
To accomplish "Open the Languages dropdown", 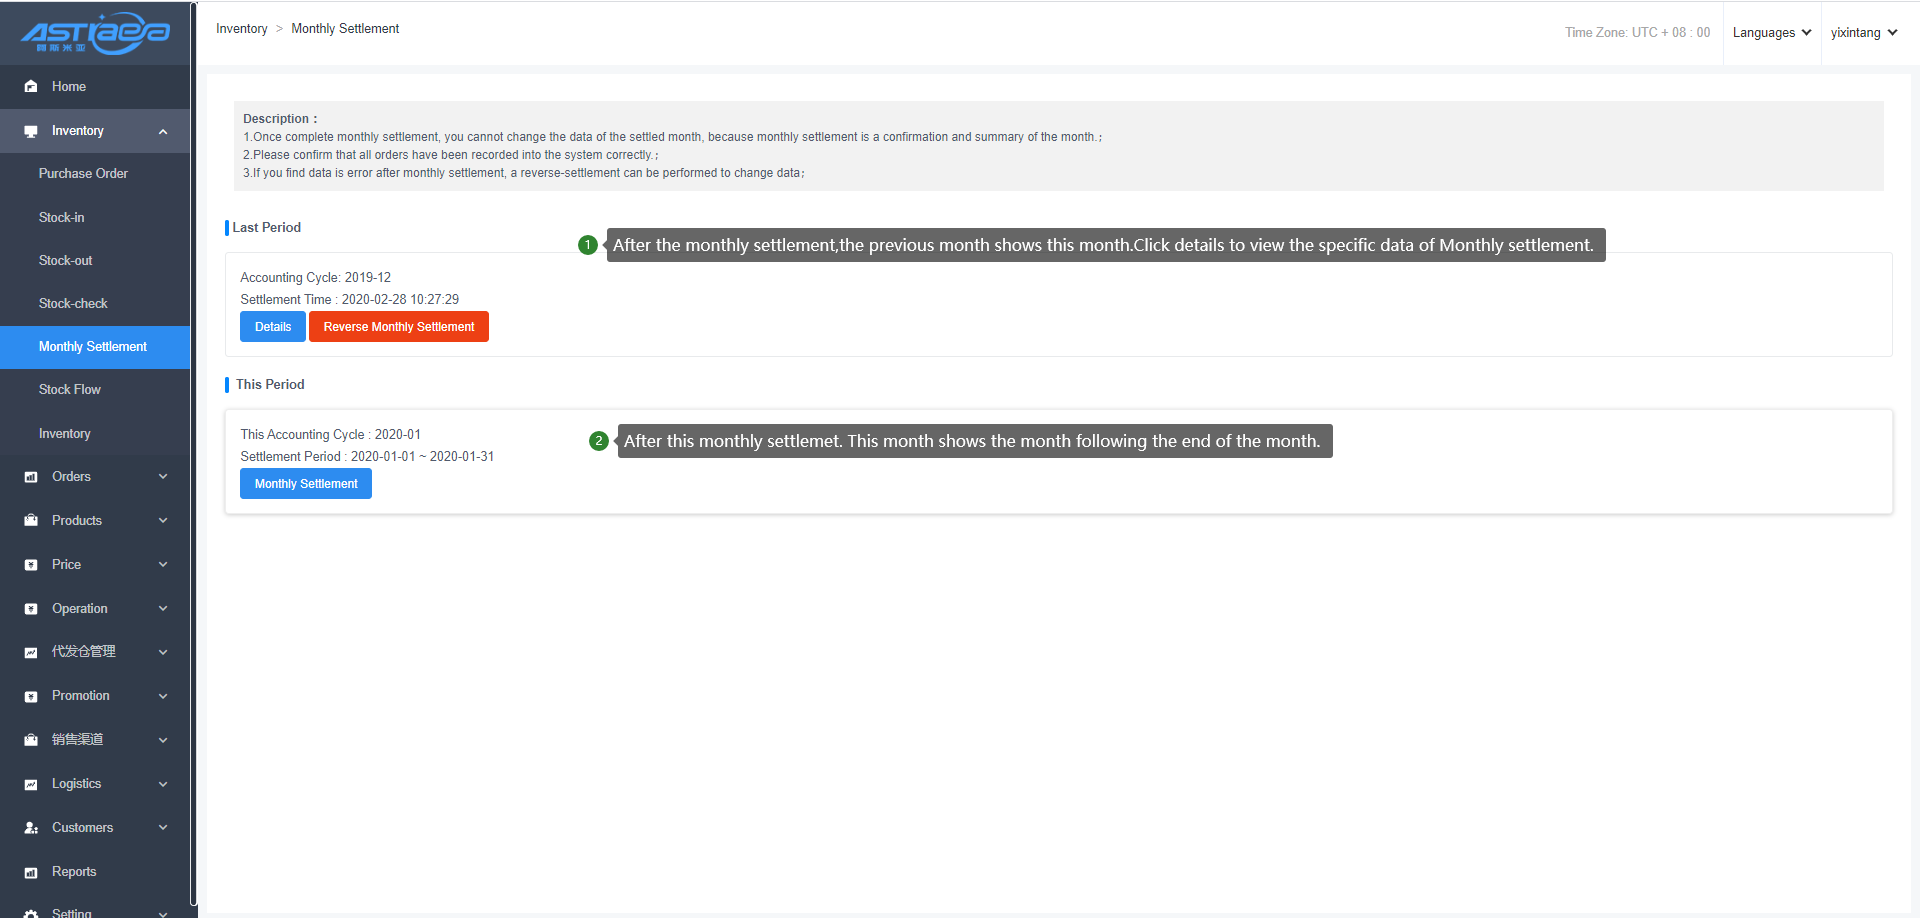I will click(x=1771, y=33).
